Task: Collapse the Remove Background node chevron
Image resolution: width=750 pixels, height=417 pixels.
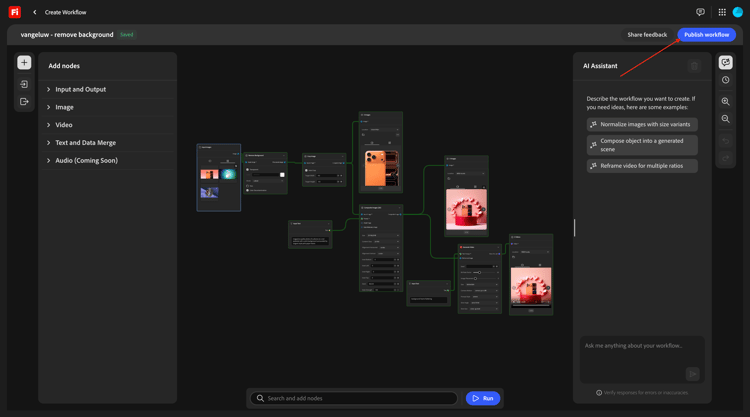Action: (x=284, y=155)
